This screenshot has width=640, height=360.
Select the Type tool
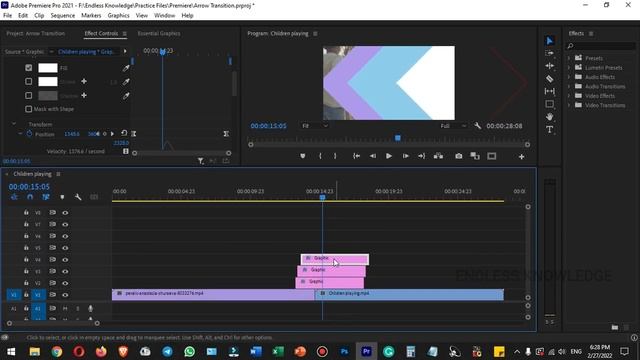549,129
